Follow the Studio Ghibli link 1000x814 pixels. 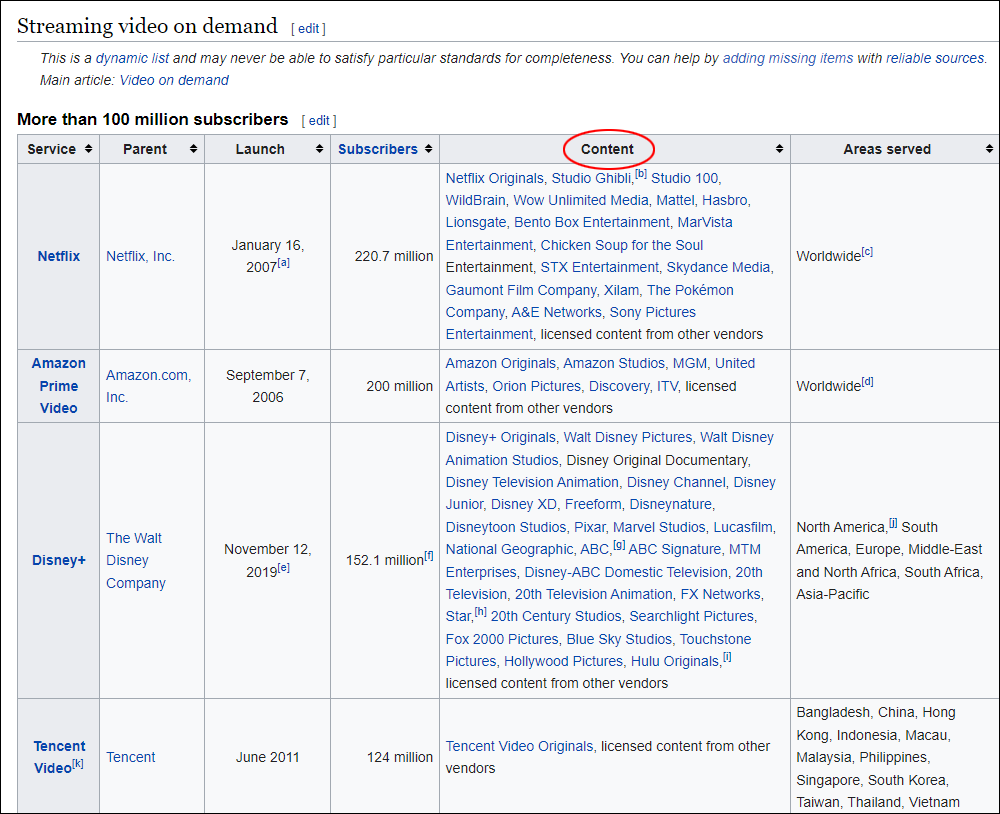coord(591,178)
